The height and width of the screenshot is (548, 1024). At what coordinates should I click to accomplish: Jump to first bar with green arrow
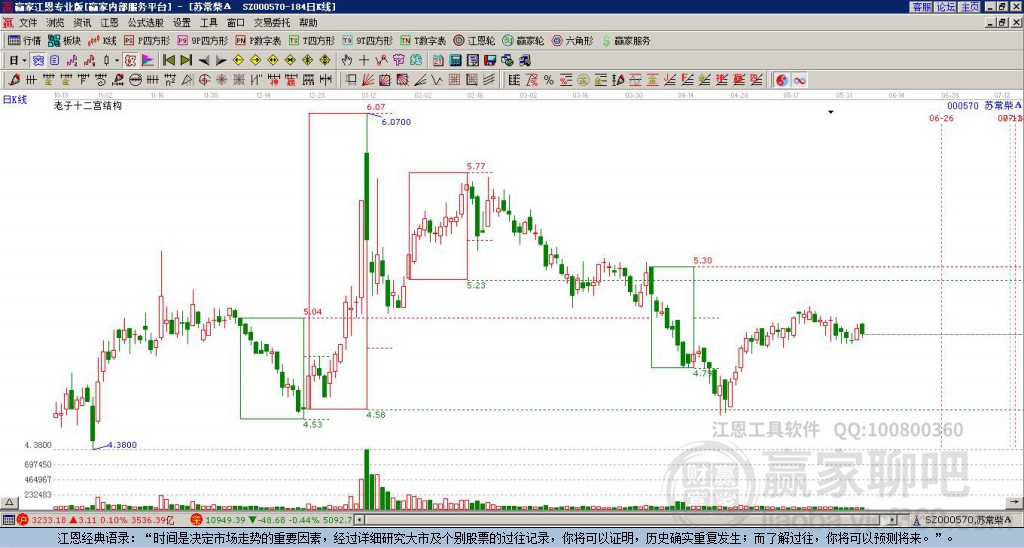click(x=168, y=60)
